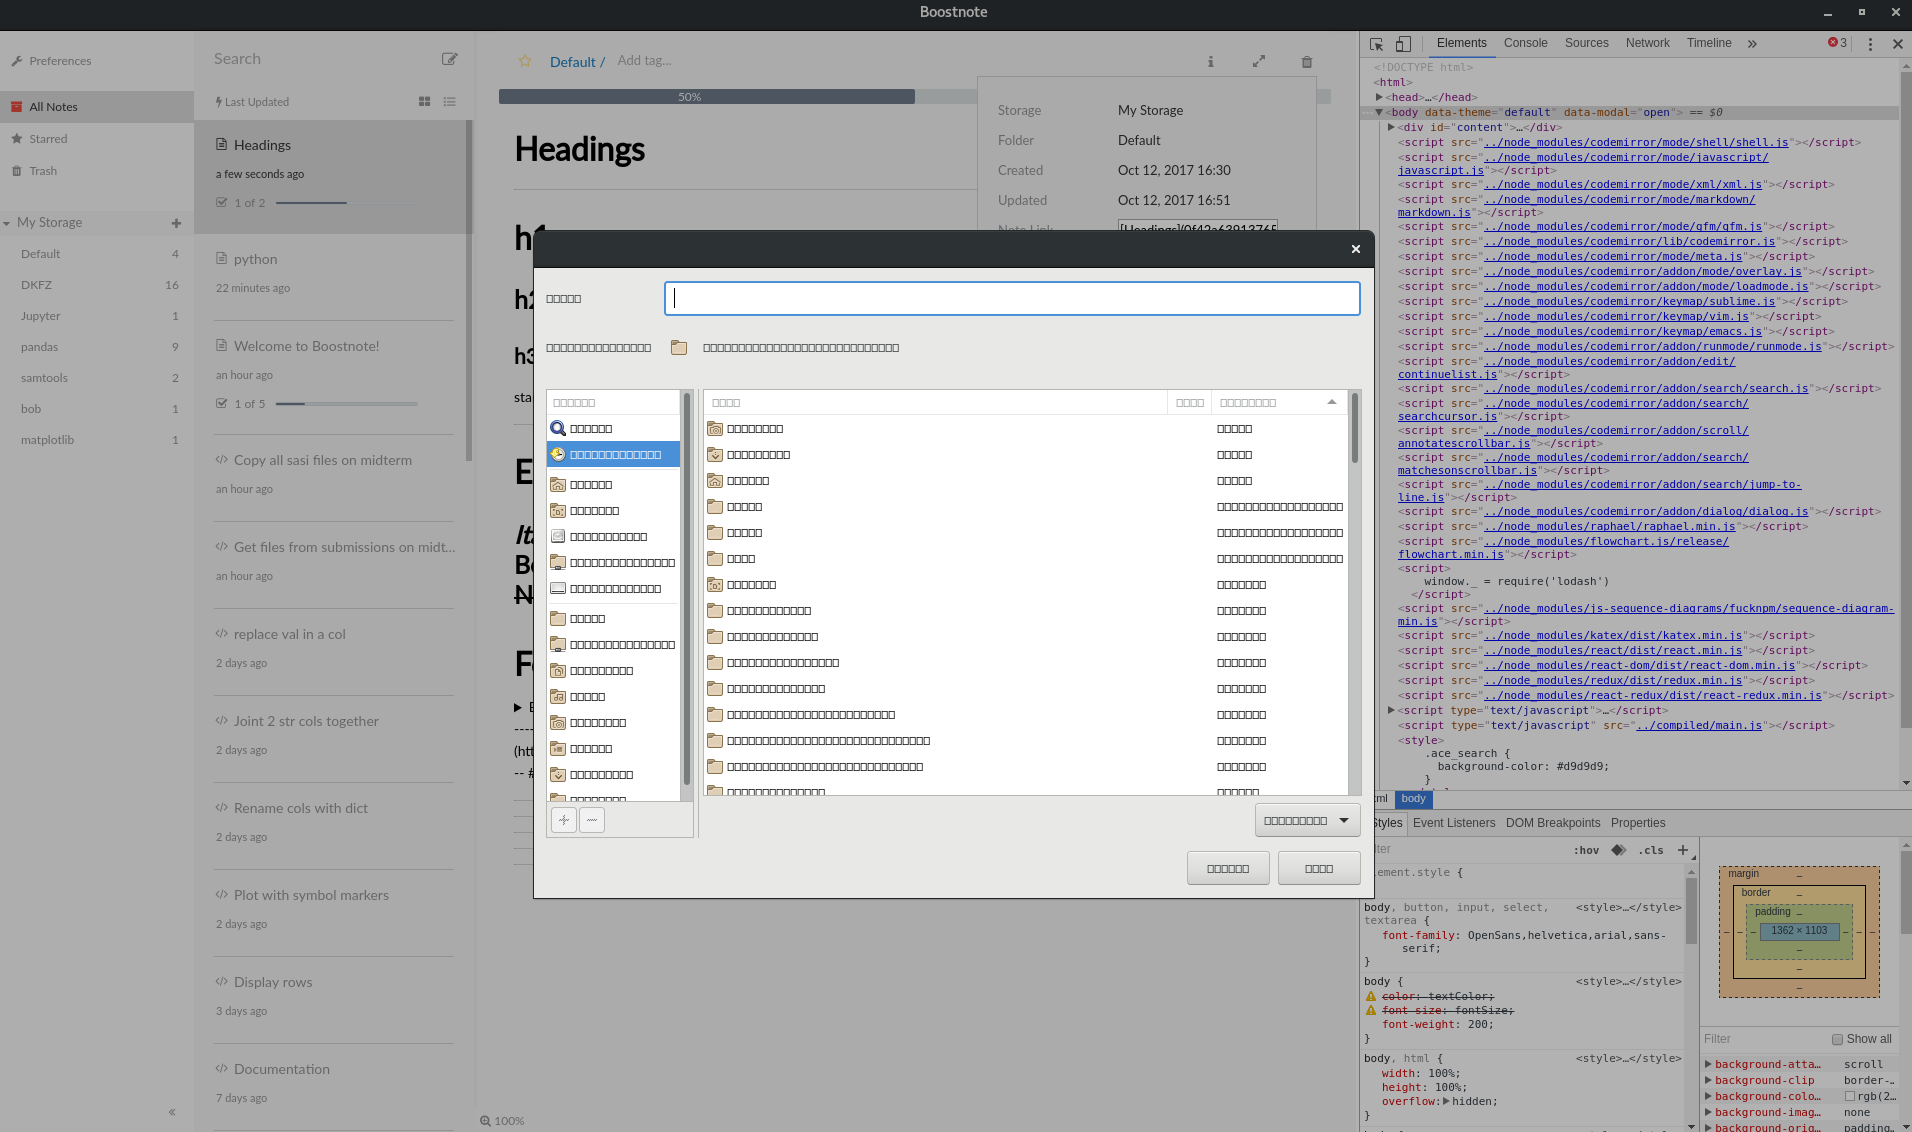The height and width of the screenshot is (1132, 1912).
Task: Show more DevTools tabs with double chevron
Action: (x=1752, y=44)
